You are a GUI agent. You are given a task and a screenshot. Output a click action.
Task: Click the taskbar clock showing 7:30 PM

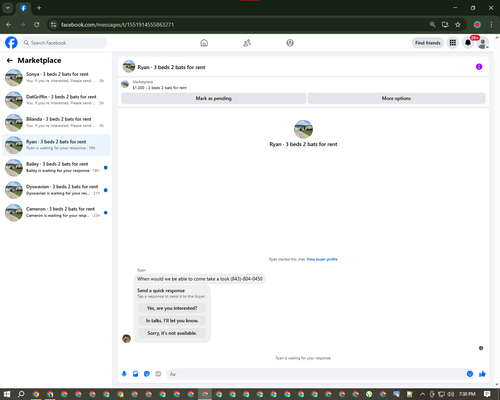[x=467, y=394]
